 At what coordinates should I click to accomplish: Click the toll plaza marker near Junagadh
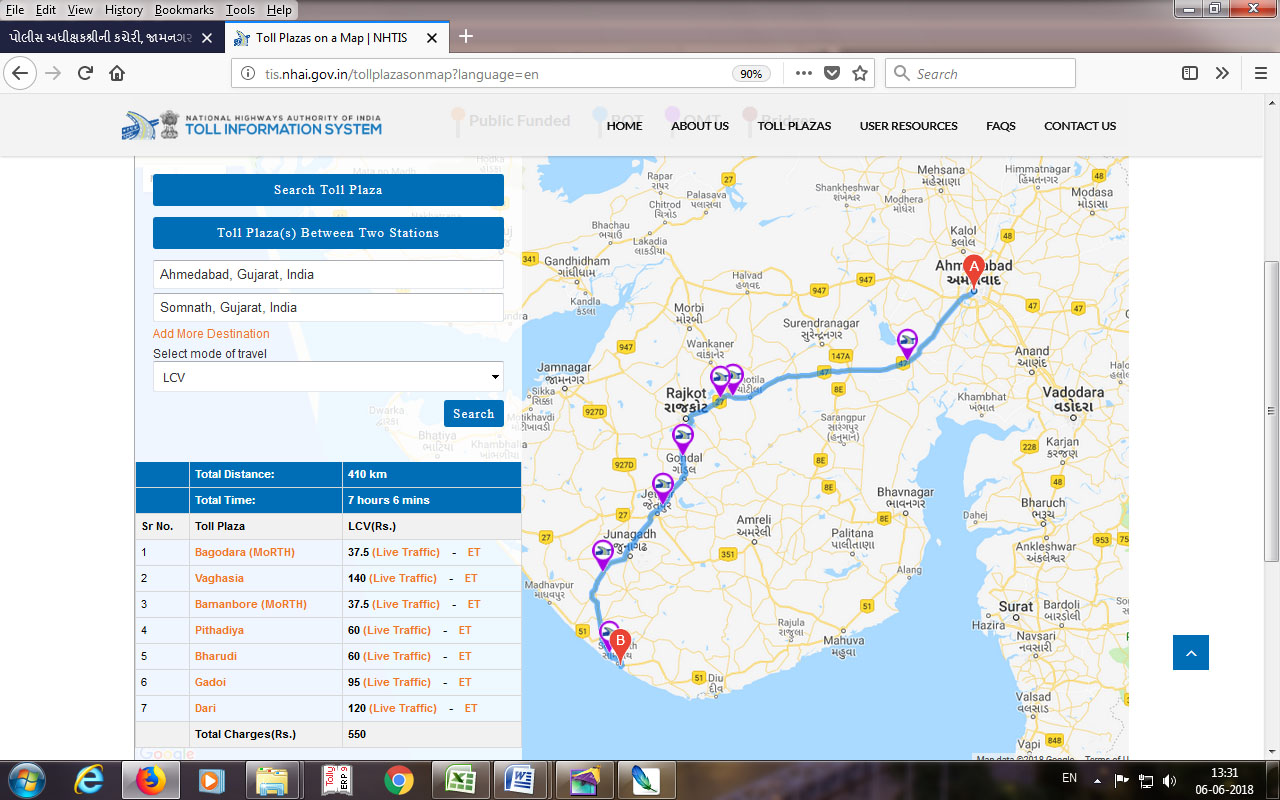603,553
